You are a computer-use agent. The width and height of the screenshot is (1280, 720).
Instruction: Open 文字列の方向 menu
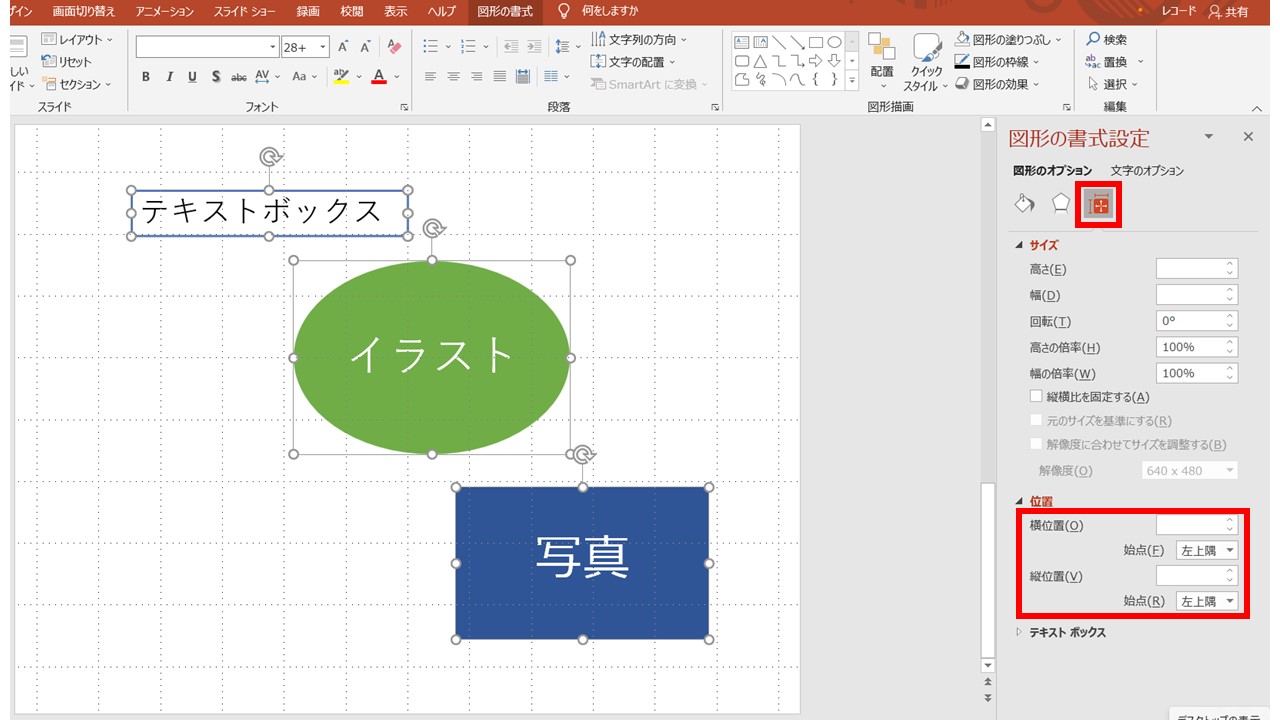640,39
